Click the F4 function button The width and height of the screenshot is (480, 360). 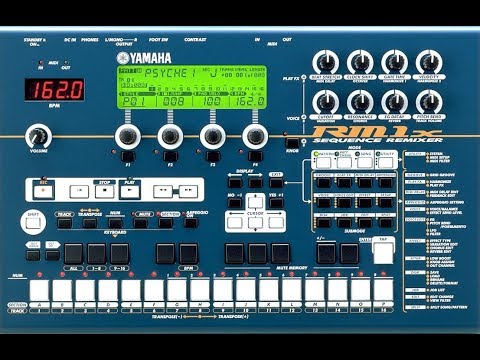point(255,156)
